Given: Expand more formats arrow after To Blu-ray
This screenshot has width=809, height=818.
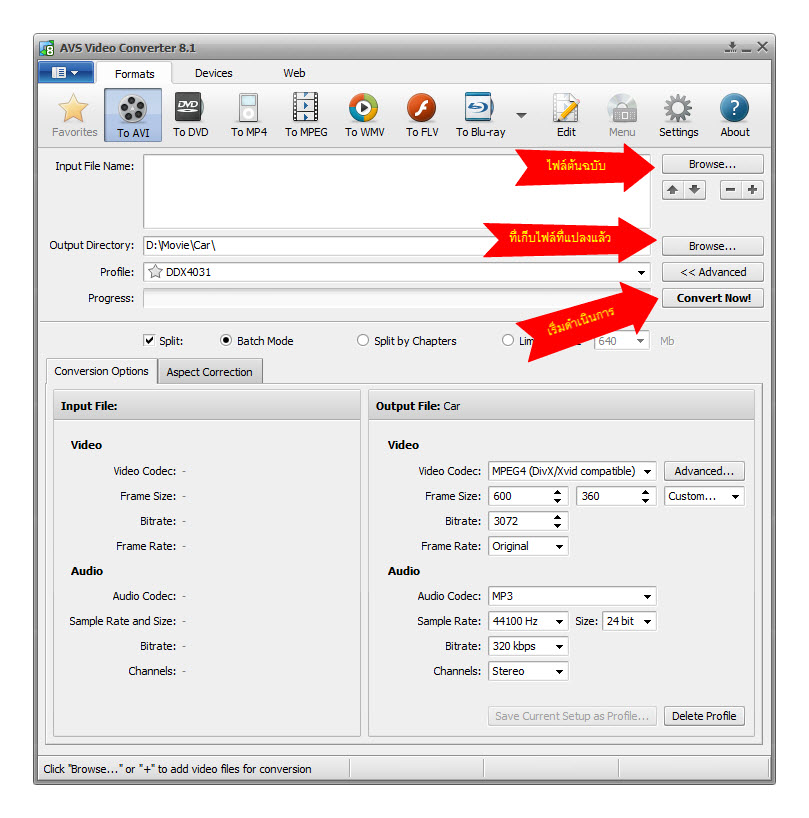Looking at the screenshot, I should point(521,115).
